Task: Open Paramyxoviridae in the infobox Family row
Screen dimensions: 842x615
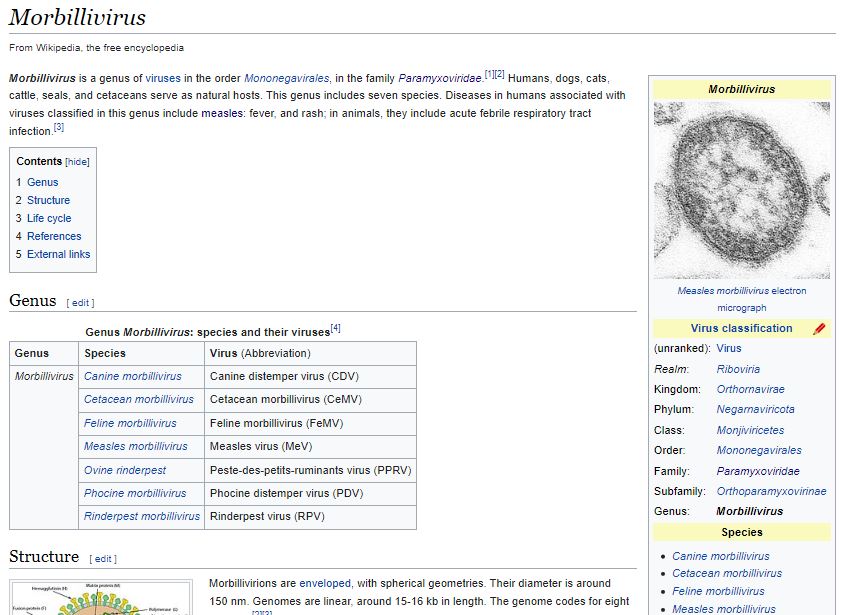Action: point(758,472)
